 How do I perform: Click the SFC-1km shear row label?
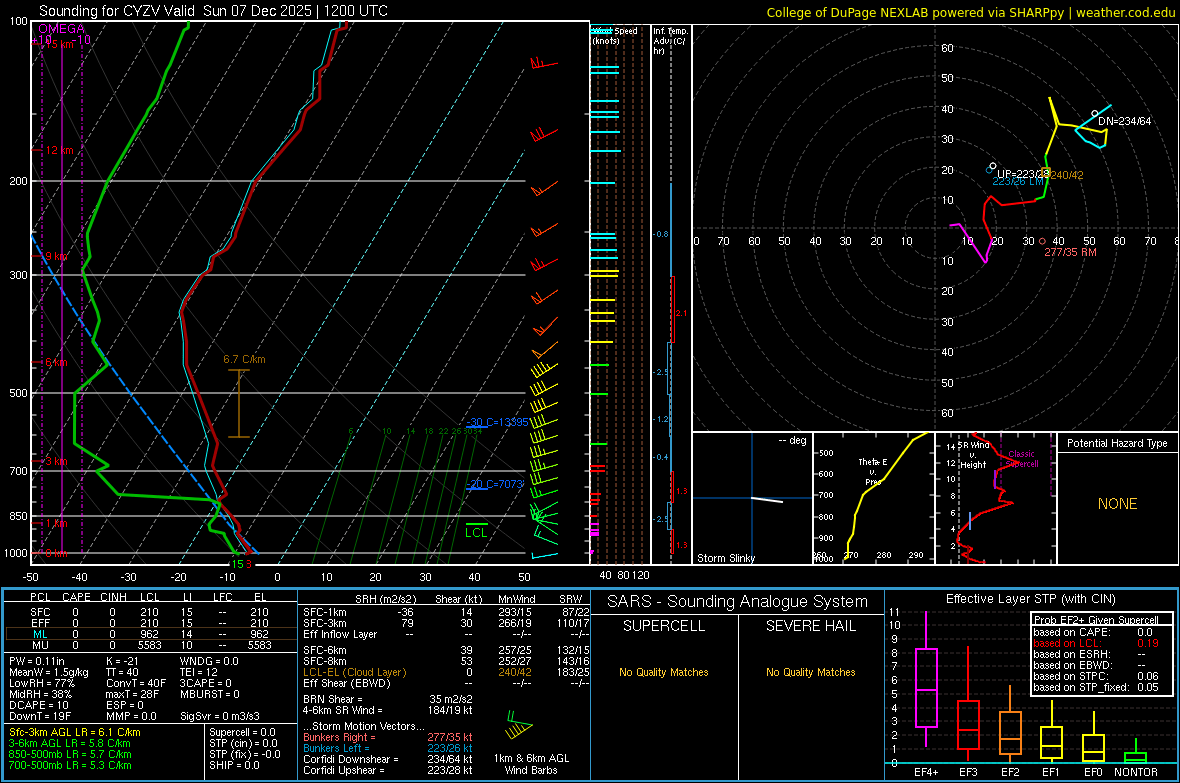point(325,612)
